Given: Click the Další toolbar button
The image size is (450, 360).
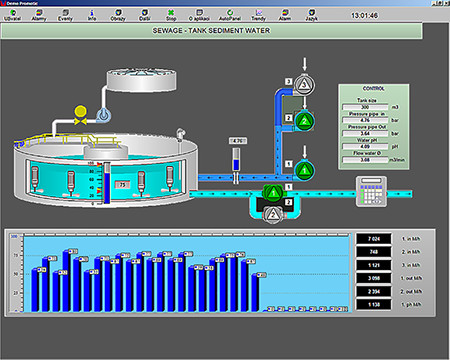Looking at the screenshot, I should pos(144,15).
